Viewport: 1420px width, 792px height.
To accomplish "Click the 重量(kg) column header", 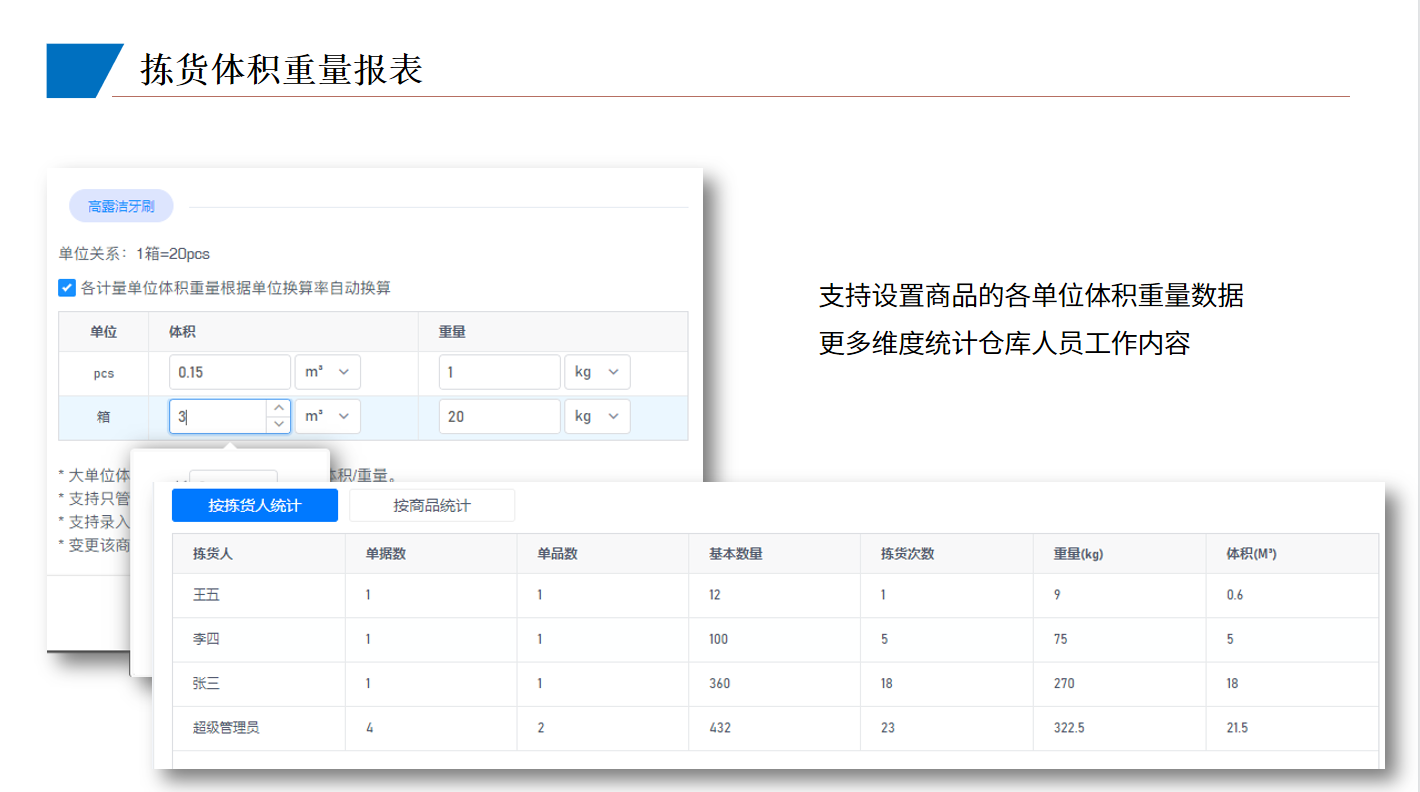I will 1078,553.
